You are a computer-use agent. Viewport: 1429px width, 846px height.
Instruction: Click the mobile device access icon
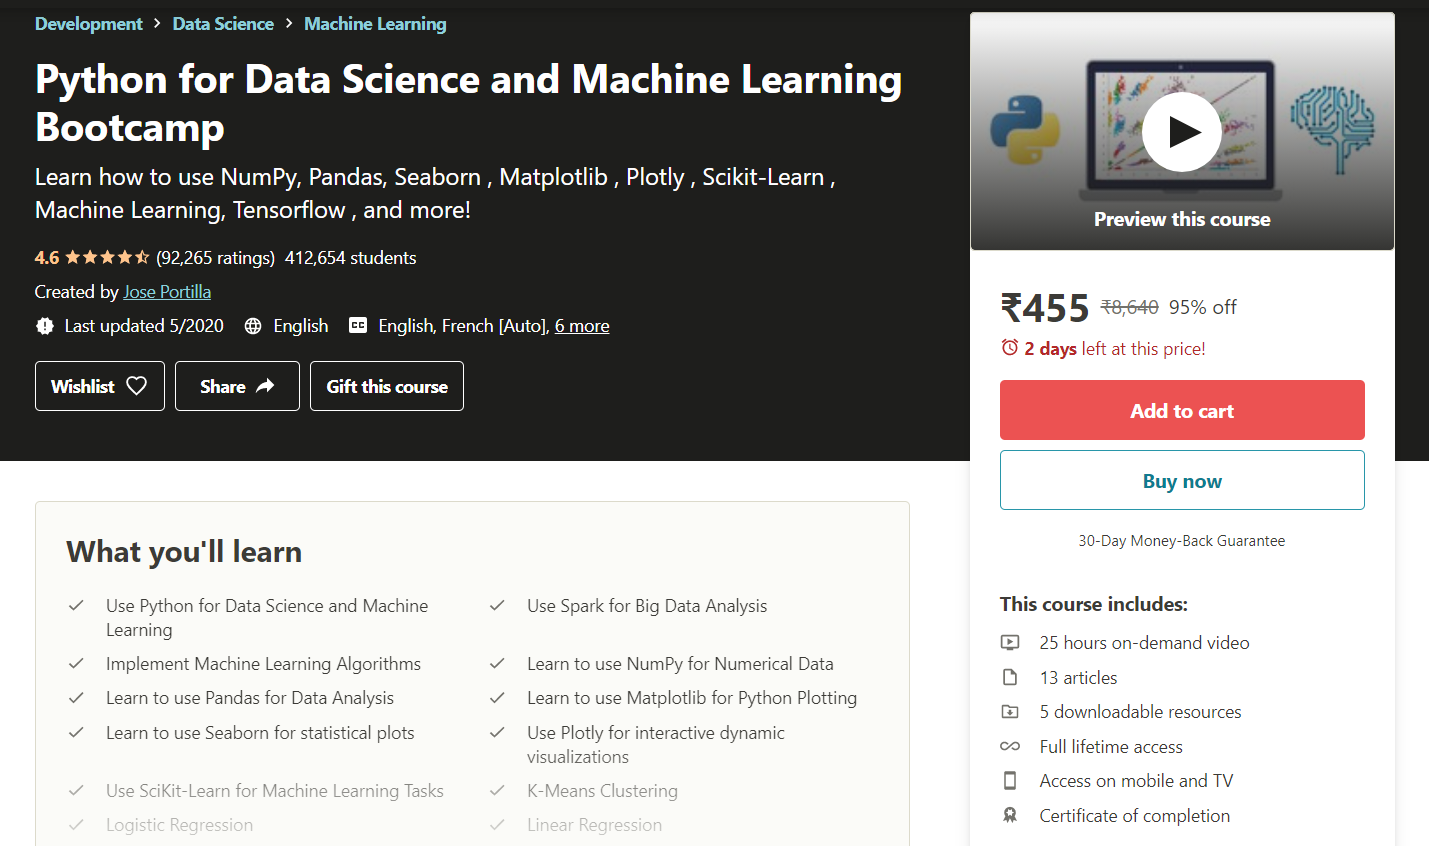tap(1010, 781)
